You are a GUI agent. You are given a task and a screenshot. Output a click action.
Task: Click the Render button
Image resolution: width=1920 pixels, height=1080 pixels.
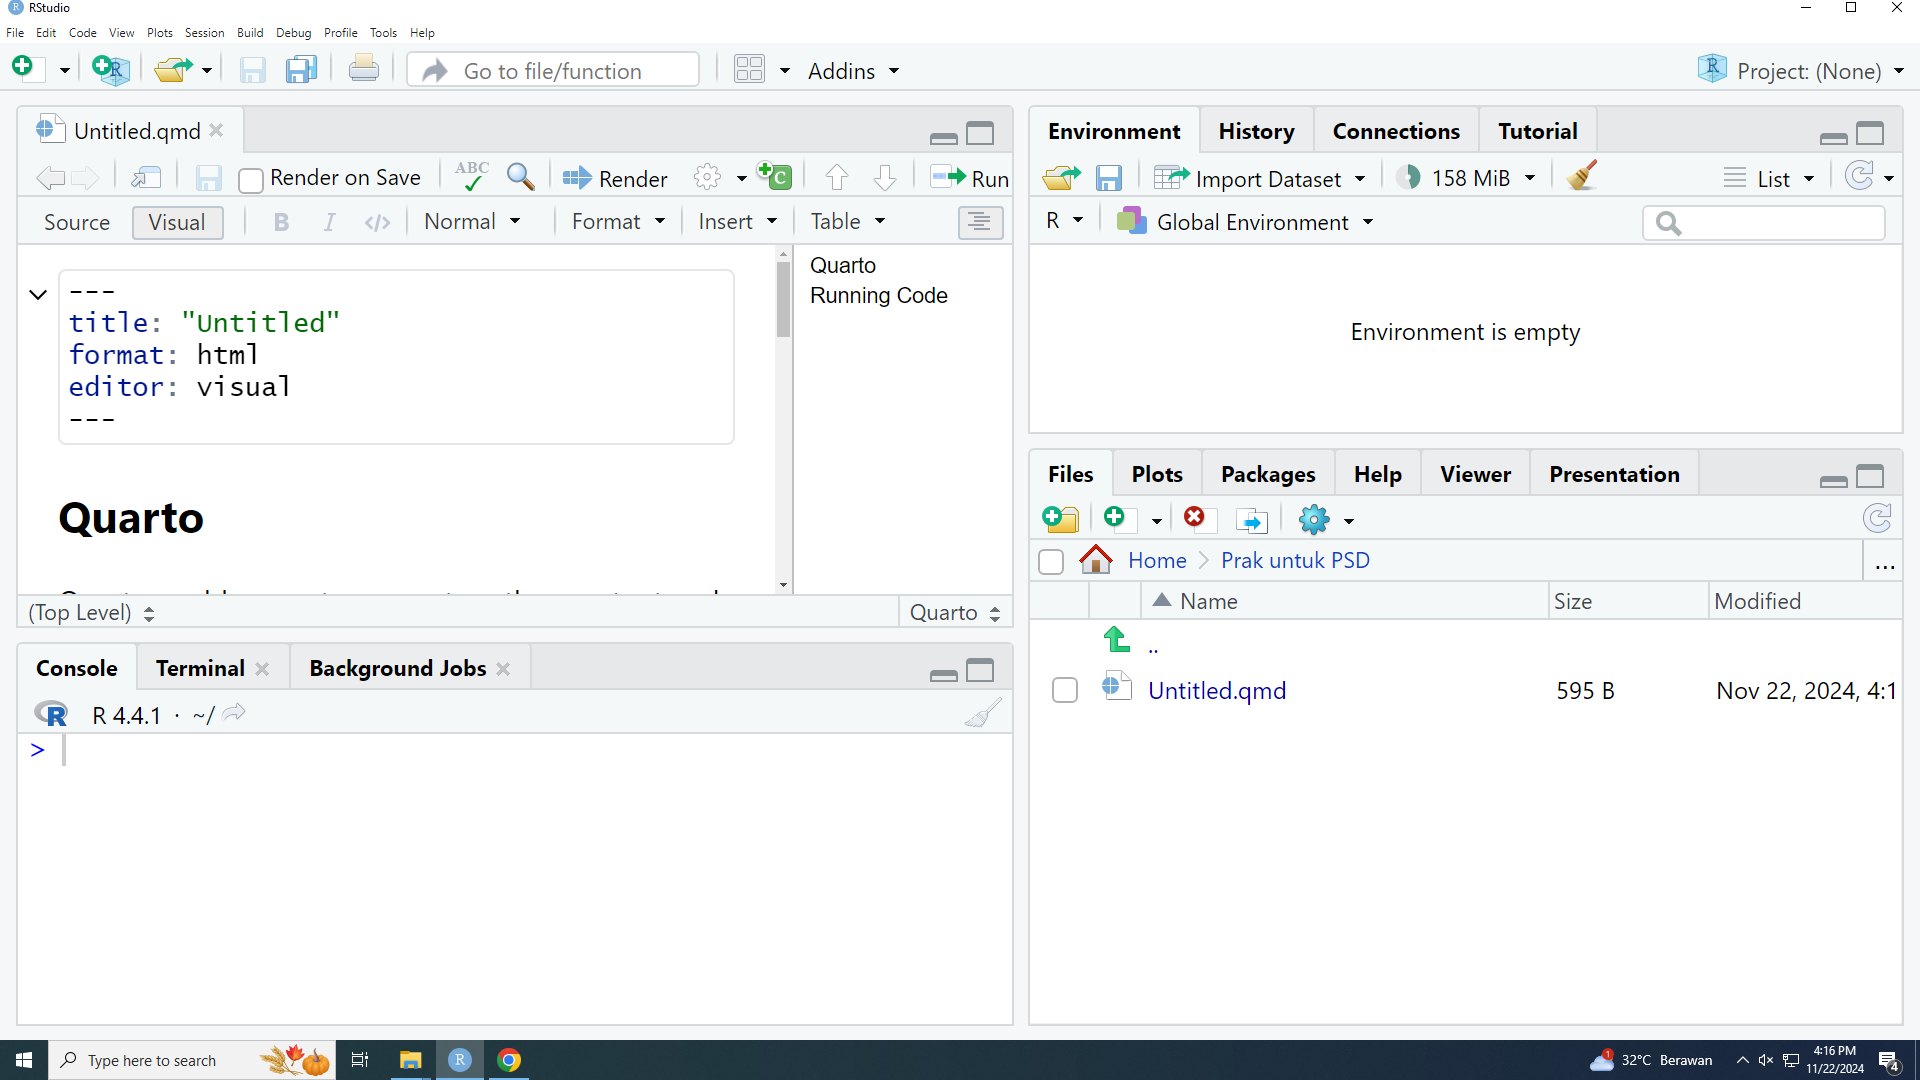click(x=615, y=178)
